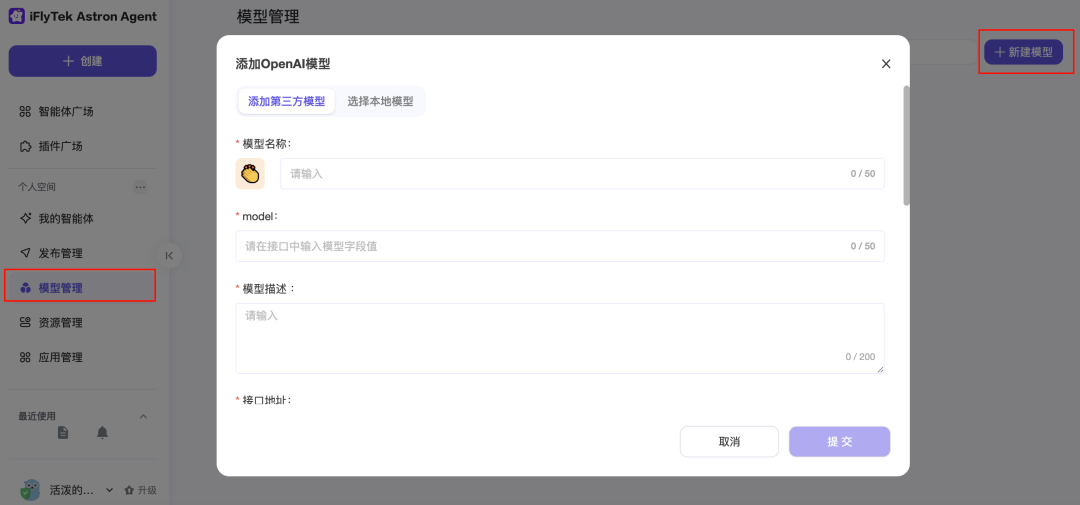1080x505 pixels.
Task: Click the document icon under 最近使用
Action: [63, 433]
